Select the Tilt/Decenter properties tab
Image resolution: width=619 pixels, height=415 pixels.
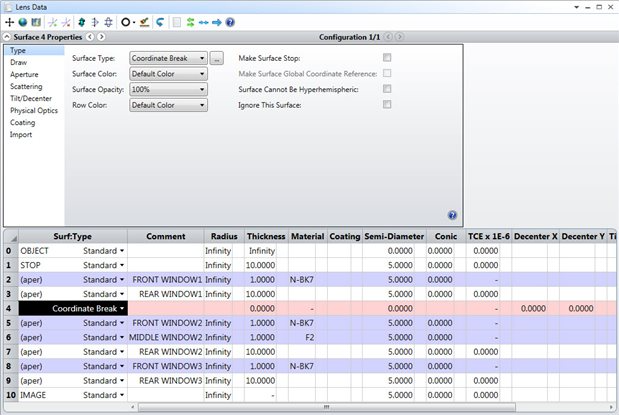coord(31,98)
